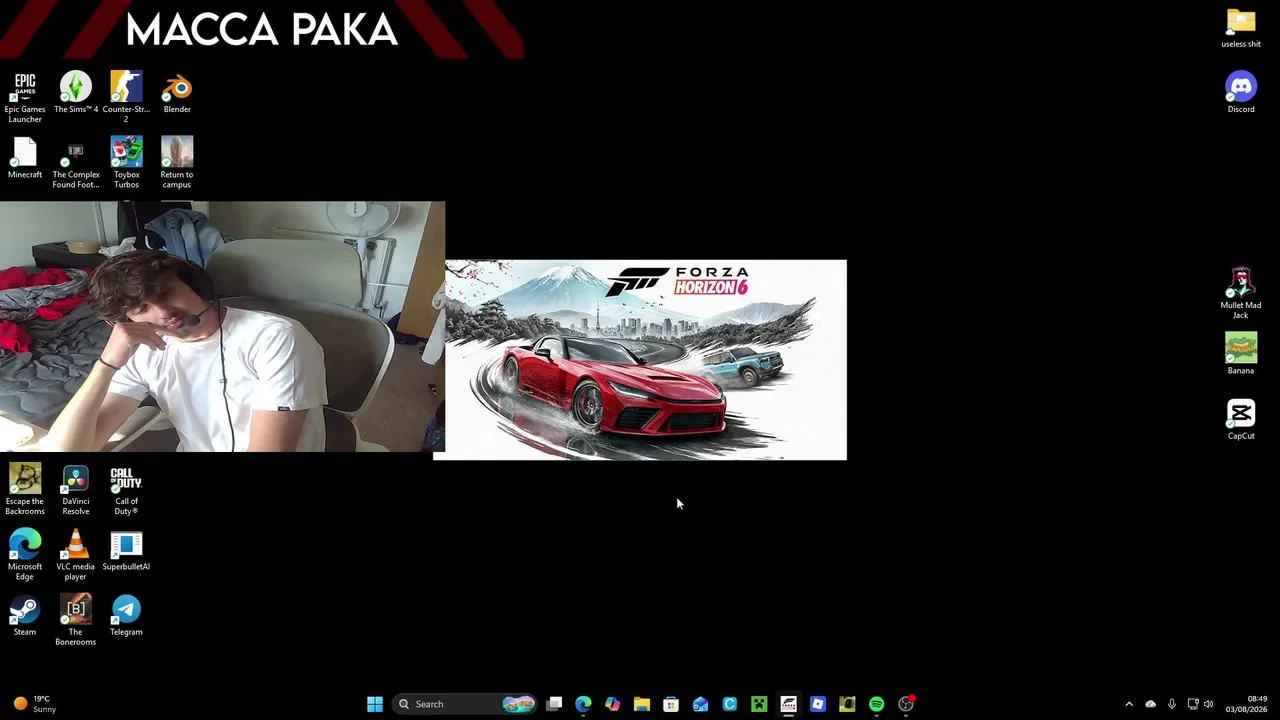Select the Mullet Mad Jack desktop icon

[1241, 294]
